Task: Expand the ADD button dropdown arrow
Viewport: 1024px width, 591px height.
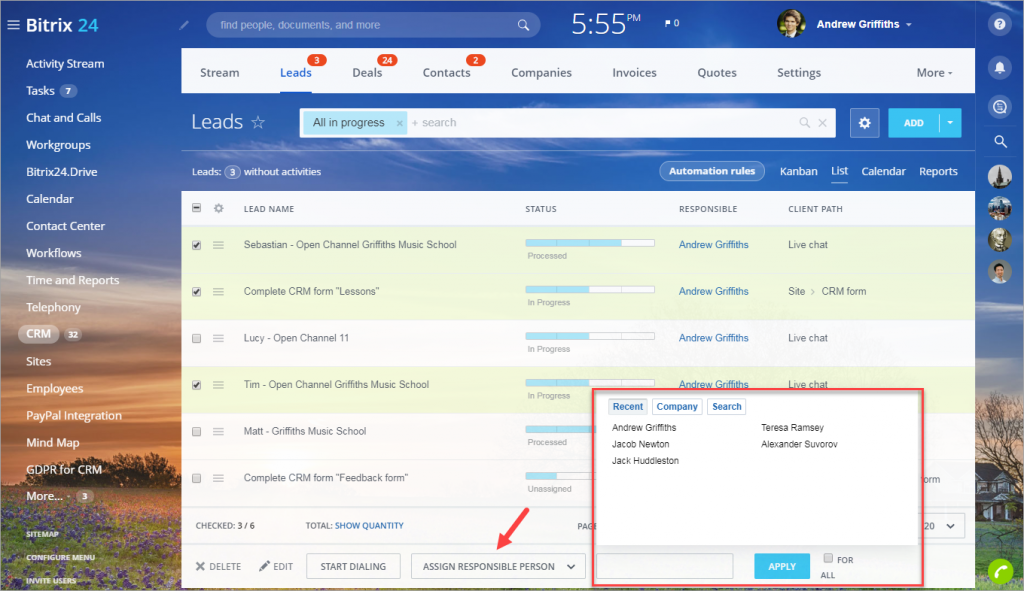Action: 950,123
